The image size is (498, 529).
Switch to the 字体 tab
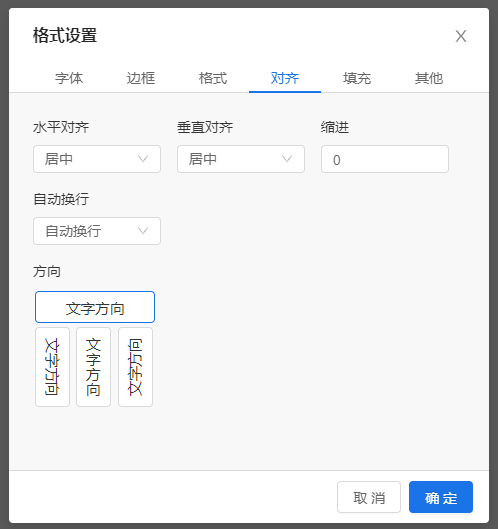click(x=69, y=78)
